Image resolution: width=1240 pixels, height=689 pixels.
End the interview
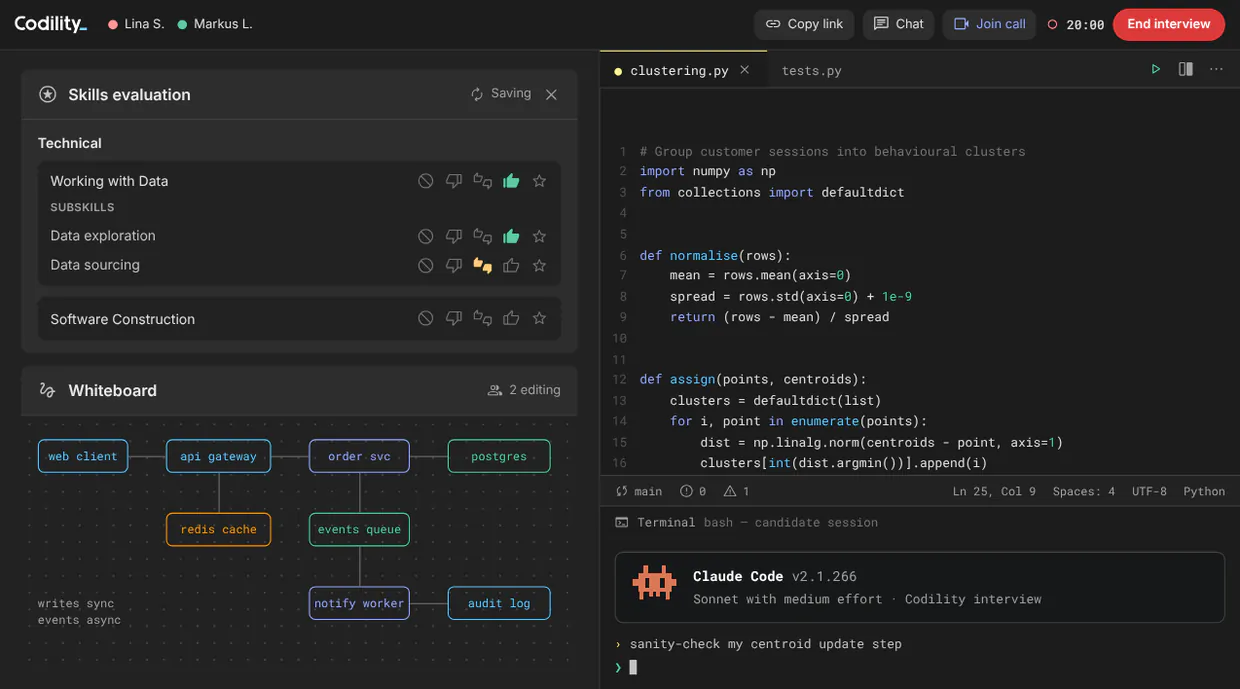click(1168, 24)
